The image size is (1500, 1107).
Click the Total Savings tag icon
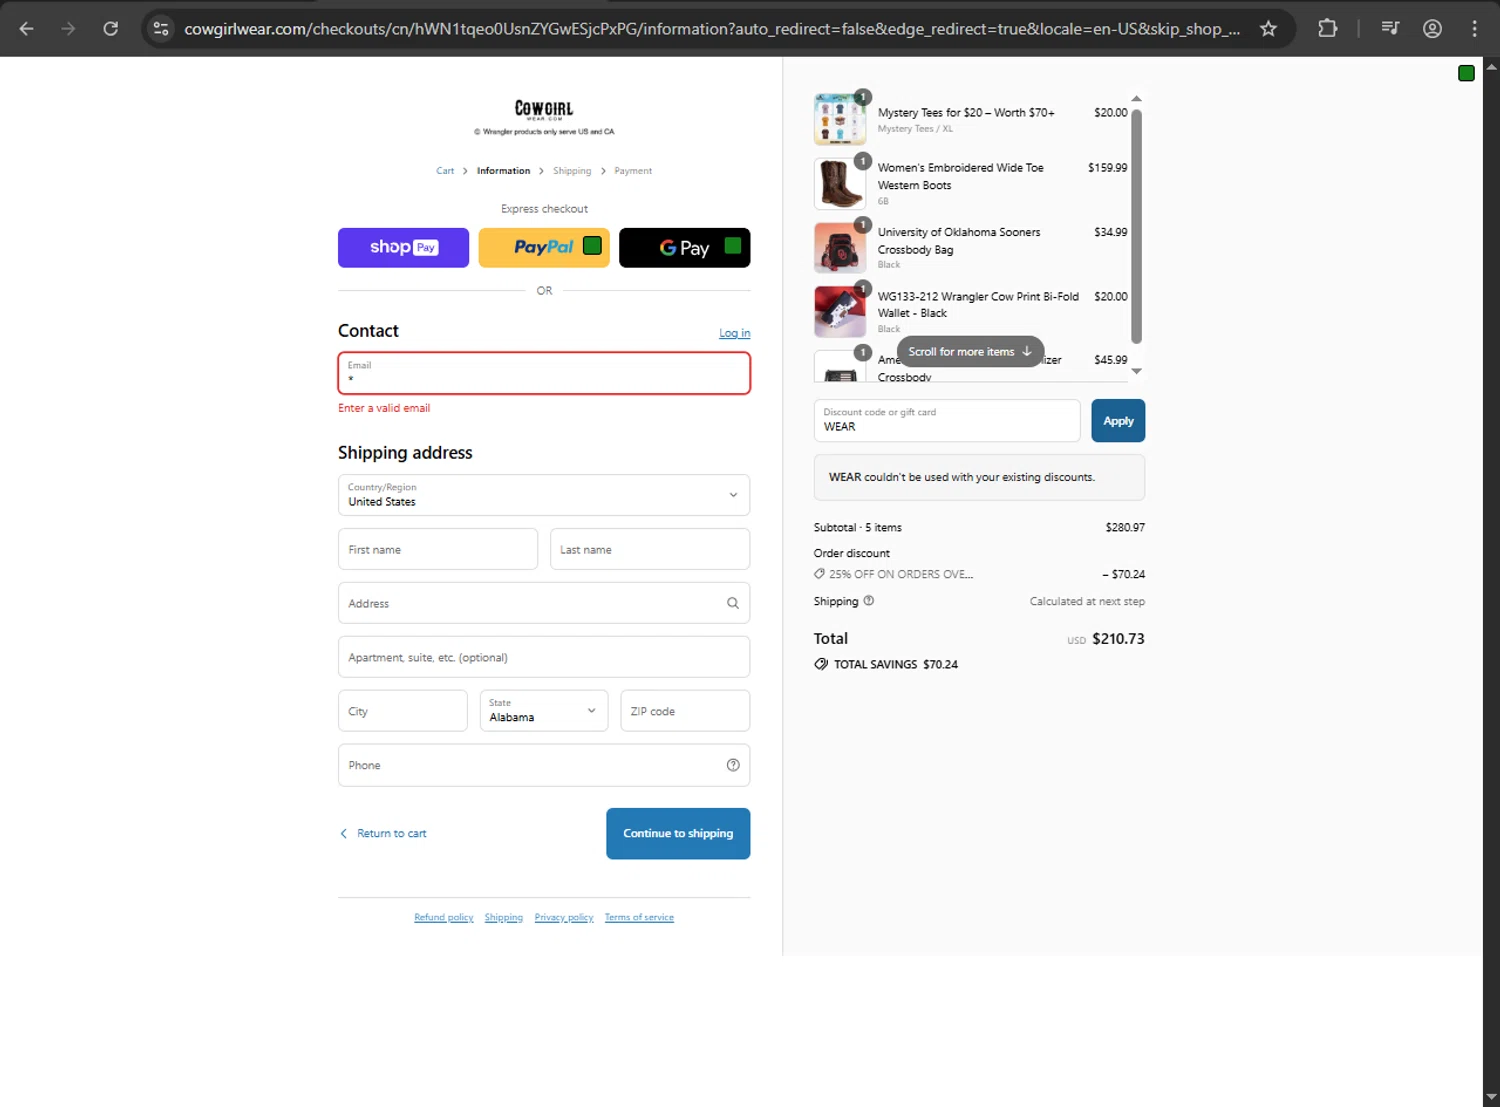point(821,664)
